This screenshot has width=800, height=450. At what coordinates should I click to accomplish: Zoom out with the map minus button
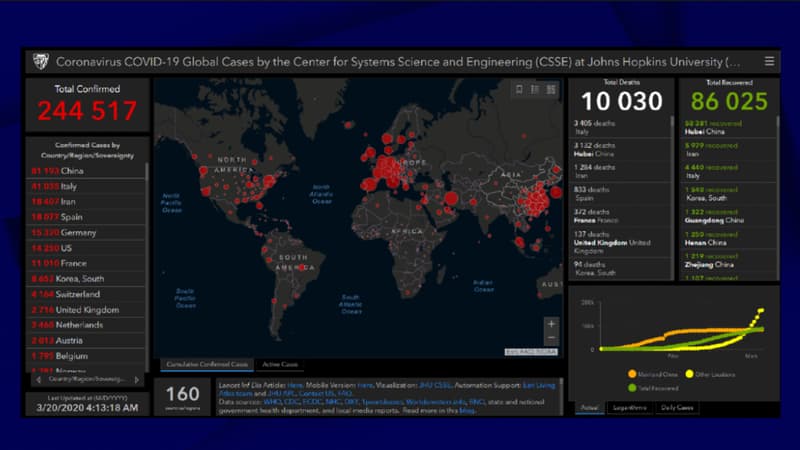(551, 338)
